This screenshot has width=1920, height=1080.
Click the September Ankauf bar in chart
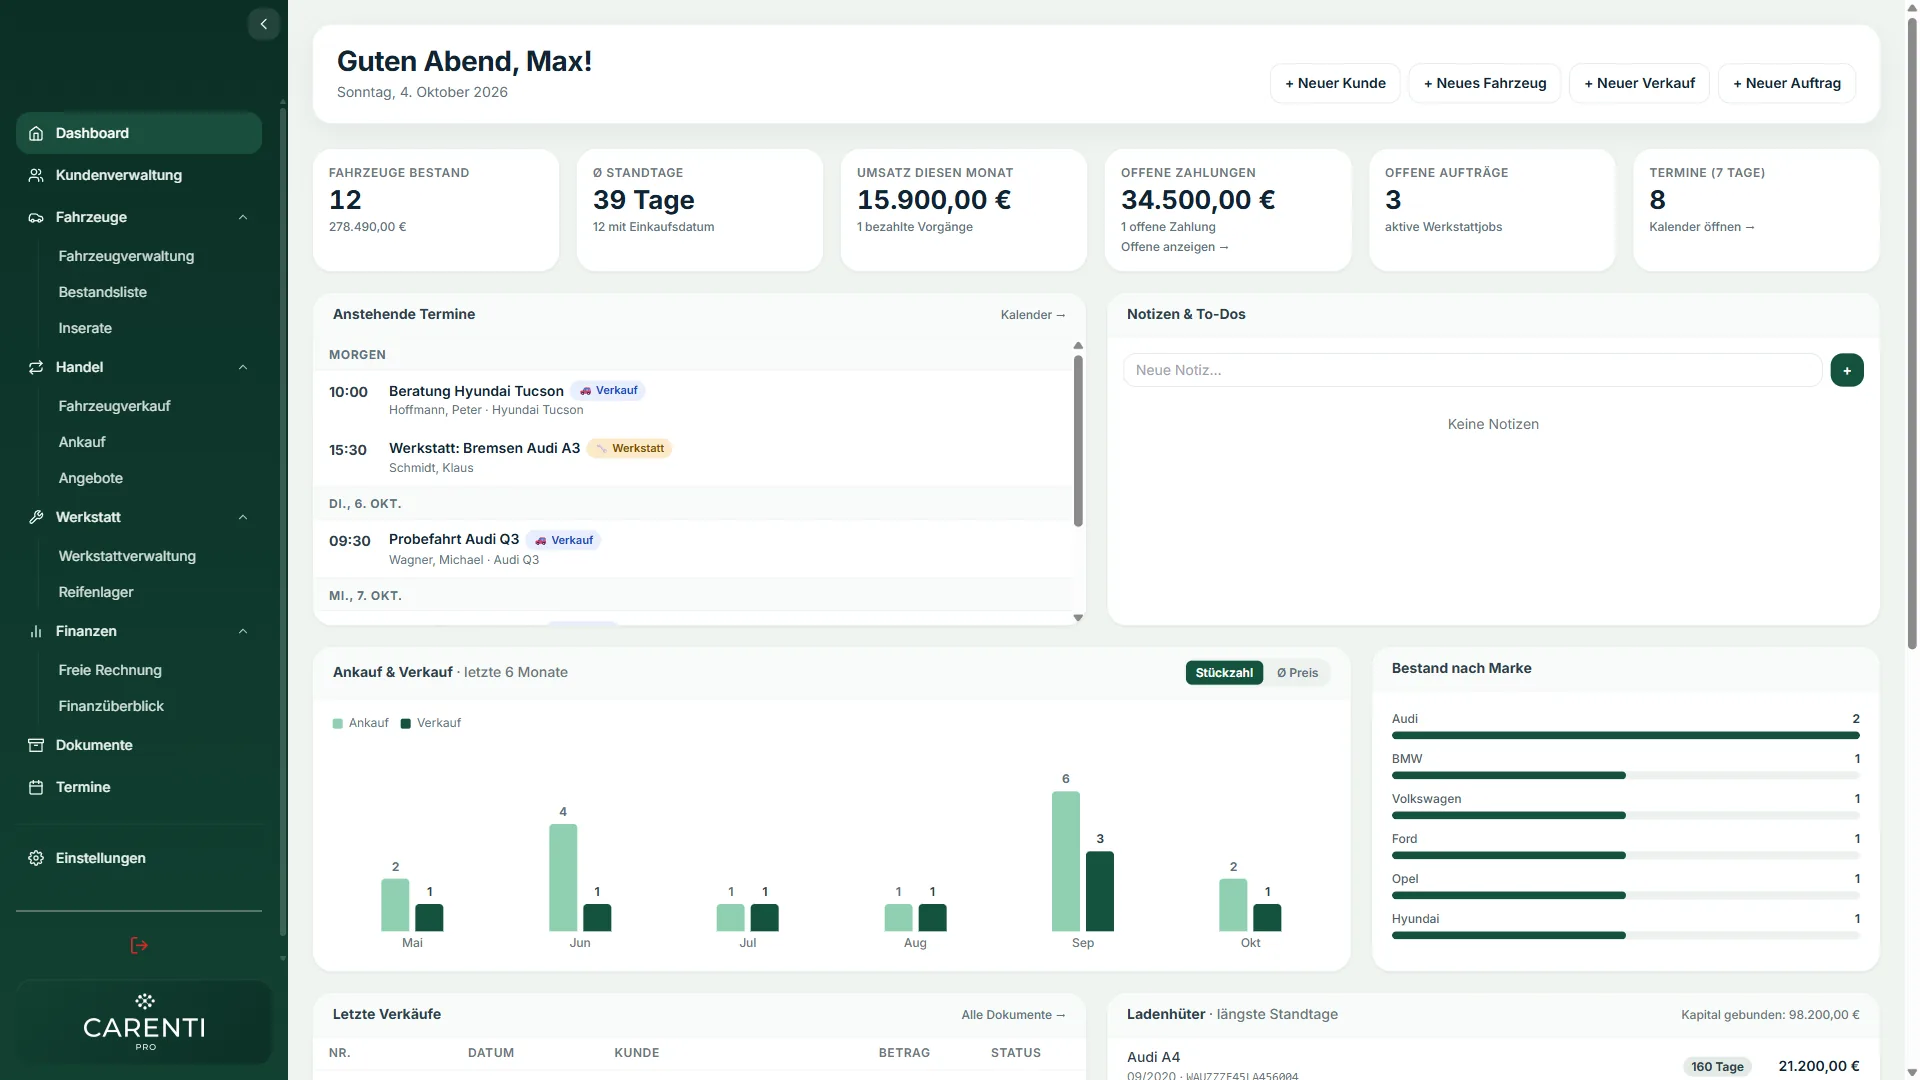pos(1065,861)
